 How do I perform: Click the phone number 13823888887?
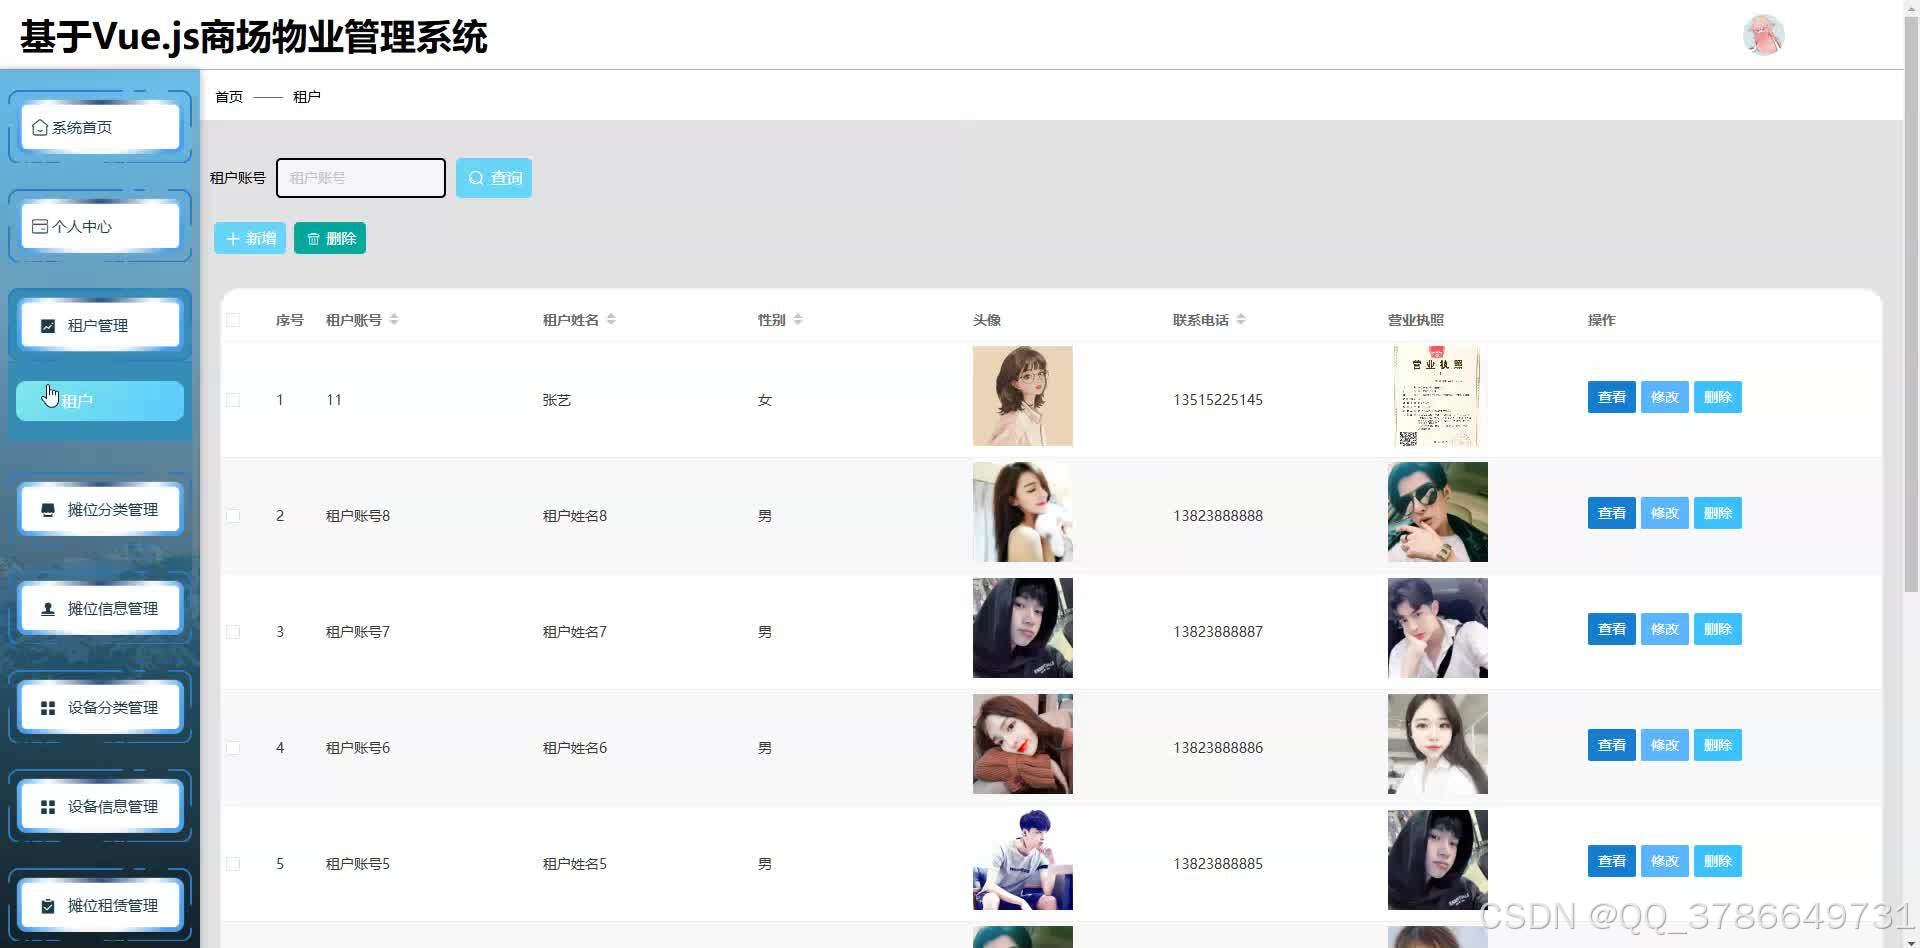1218,632
